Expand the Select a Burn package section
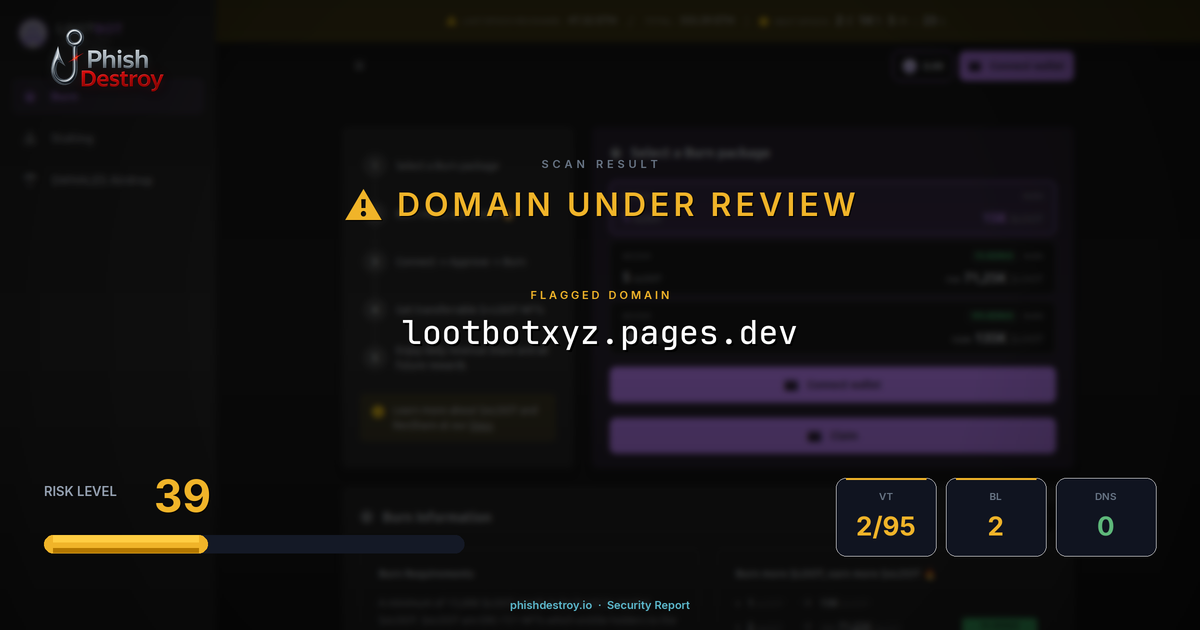1200x630 pixels. [700, 152]
